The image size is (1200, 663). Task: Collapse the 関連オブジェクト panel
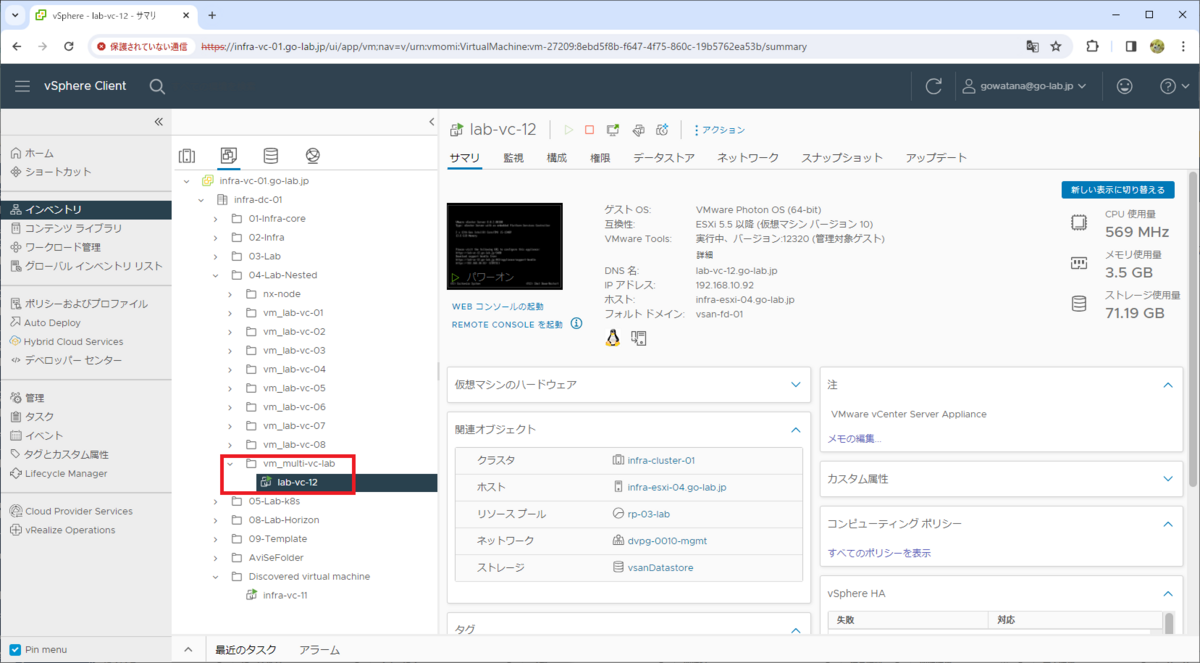796,430
